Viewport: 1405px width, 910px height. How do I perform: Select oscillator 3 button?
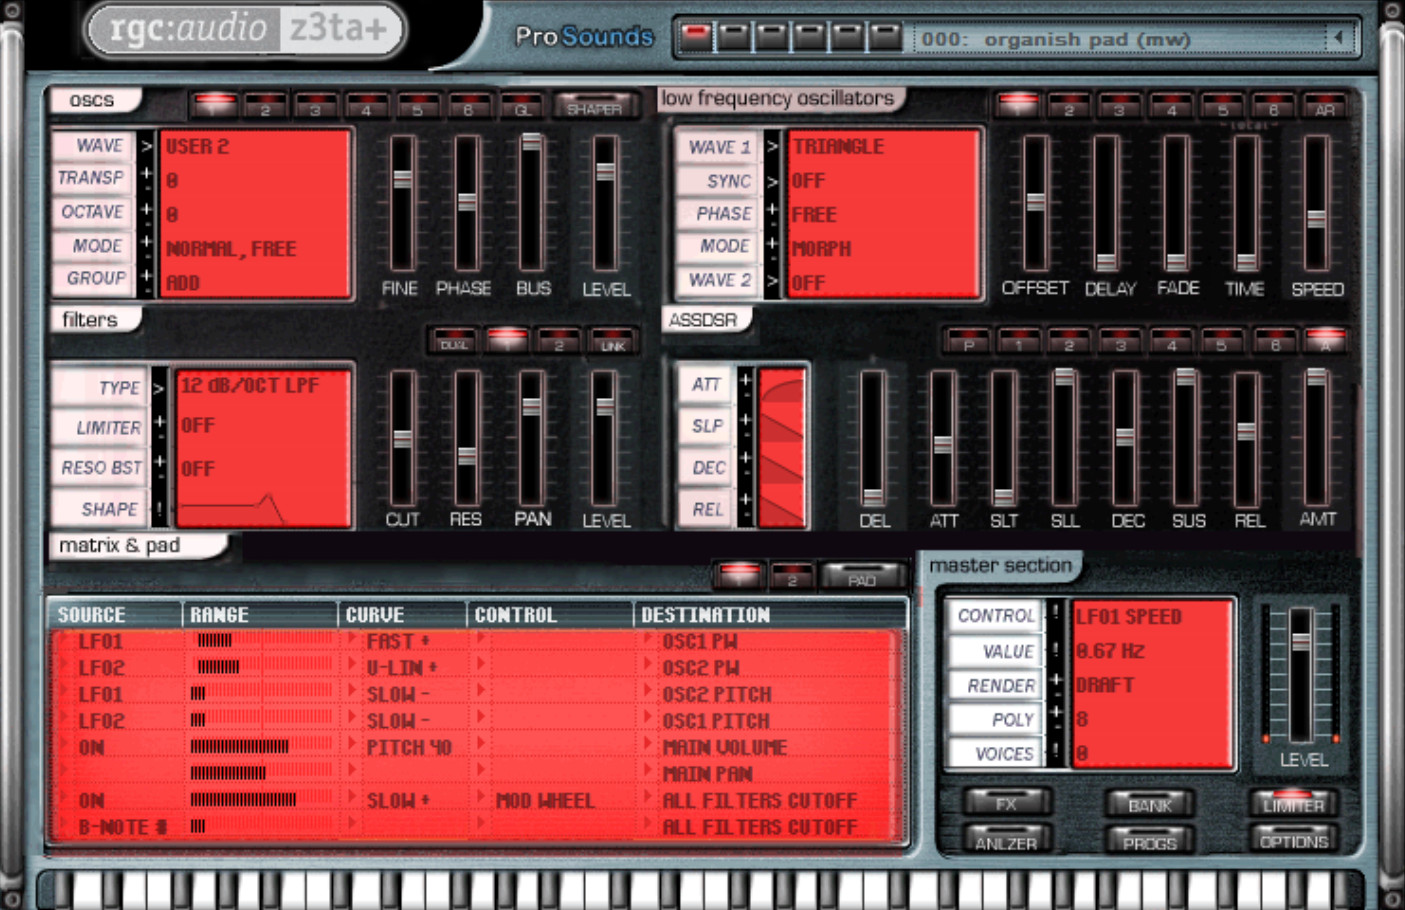(316, 105)
